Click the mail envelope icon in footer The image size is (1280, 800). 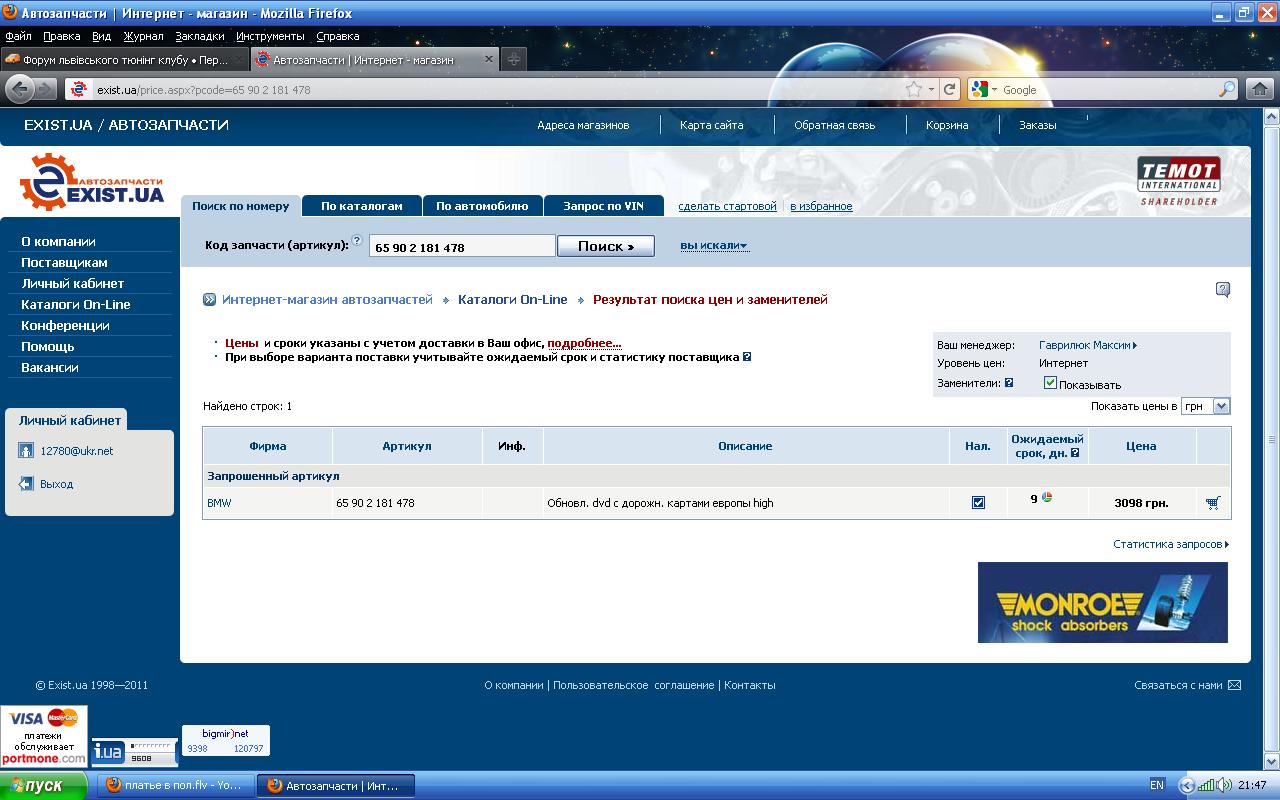(1234, 685)
